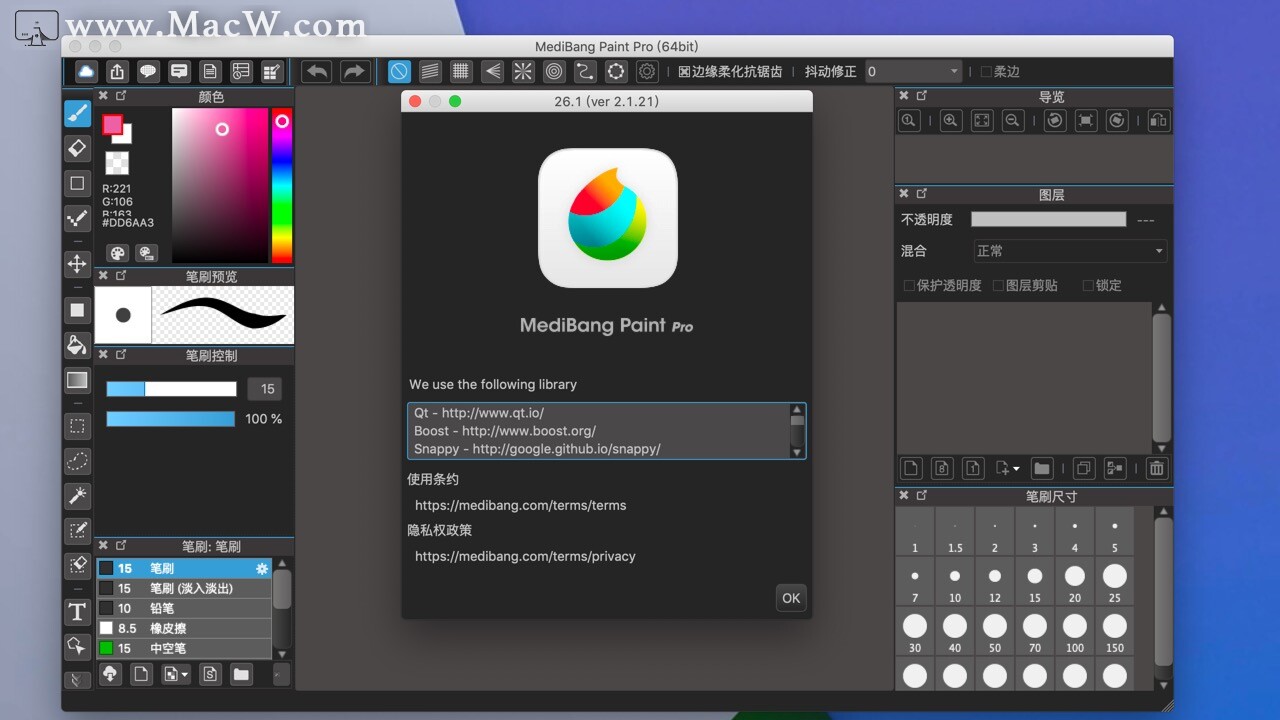Select the 笔刷 (淡入淡出) brush

click(x=183, y=588)
